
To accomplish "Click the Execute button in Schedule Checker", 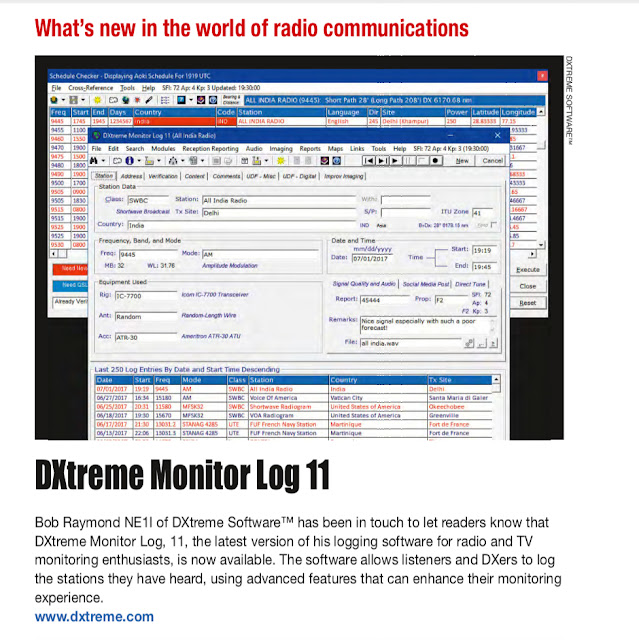I will point(528,270).
